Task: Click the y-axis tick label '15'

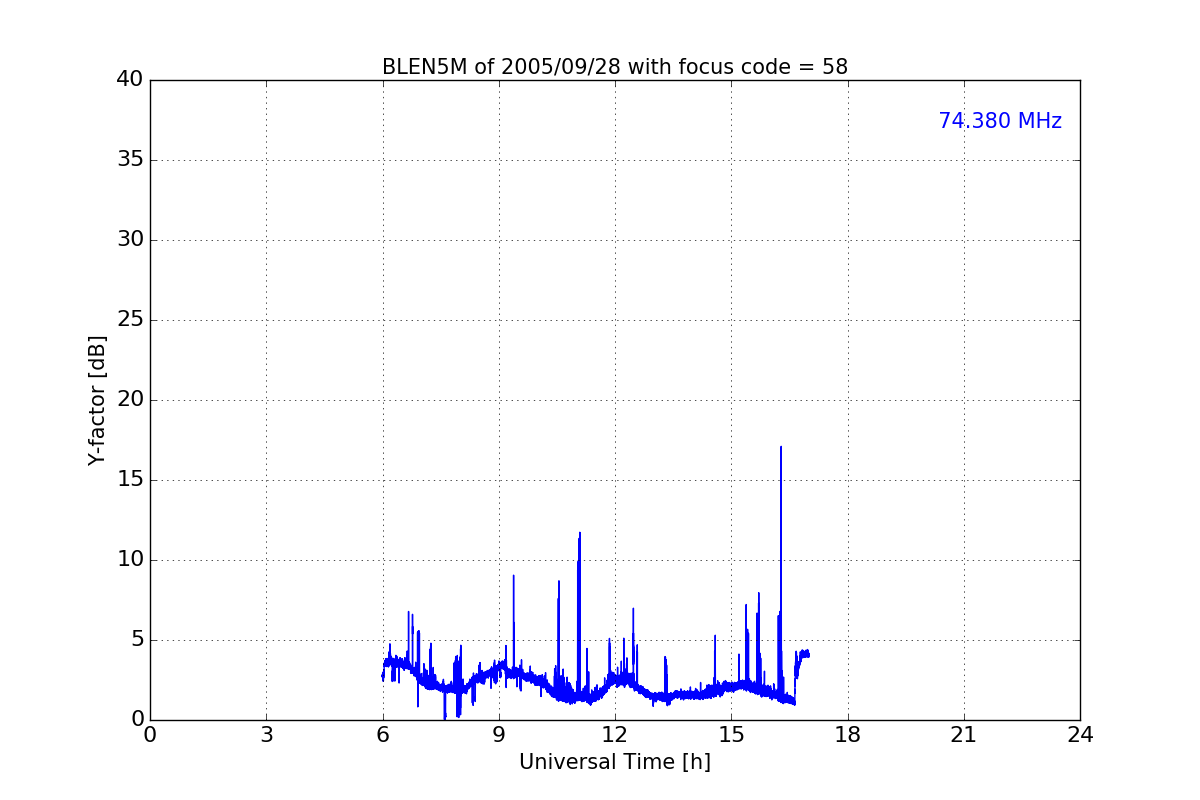Action: 130,480
